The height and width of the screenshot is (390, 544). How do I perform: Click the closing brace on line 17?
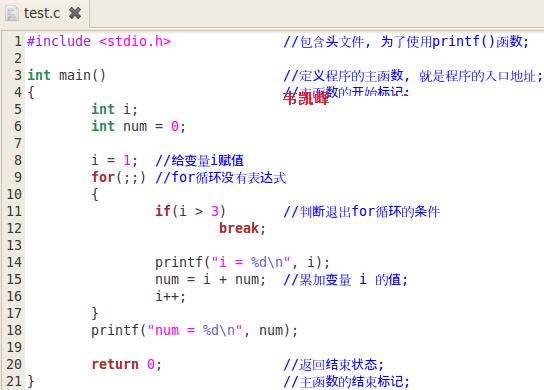[x=95, y=313]
